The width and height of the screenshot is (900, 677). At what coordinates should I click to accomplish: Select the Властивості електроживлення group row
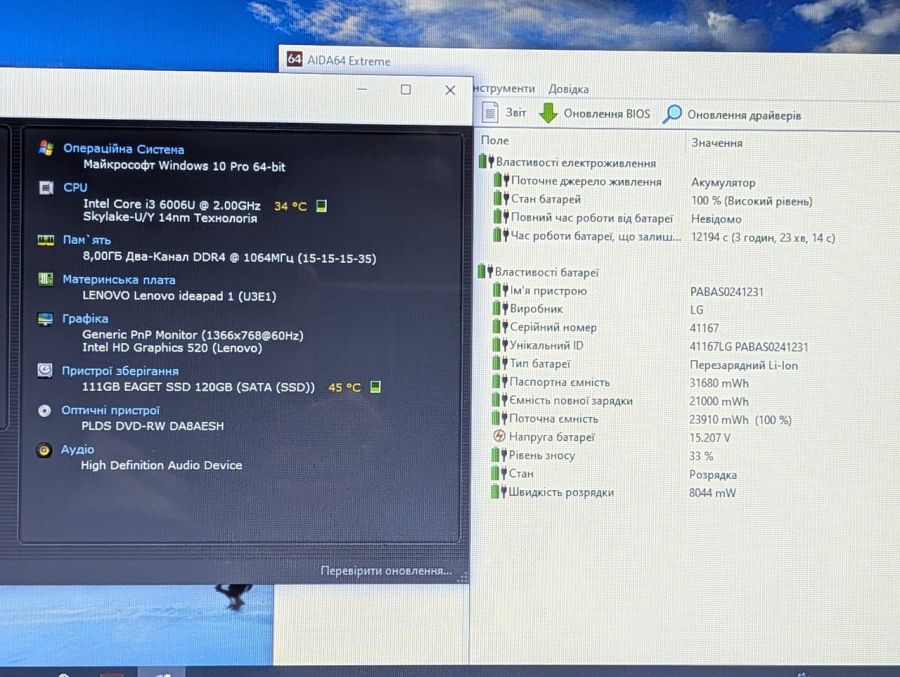click(x=568, y=163)
